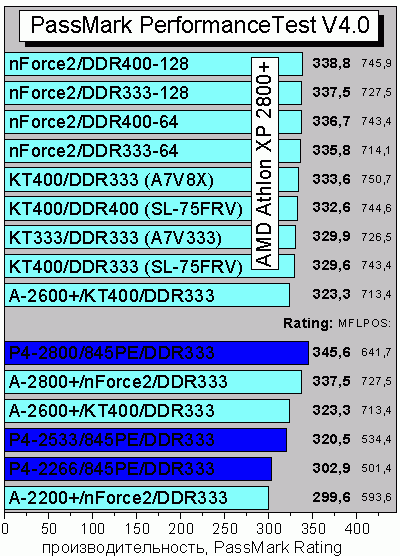The width and height of the screenshot is (400, 556).
Task: Click the KT333/DDR333 (A7V333) bar
Action: point(150,238)
